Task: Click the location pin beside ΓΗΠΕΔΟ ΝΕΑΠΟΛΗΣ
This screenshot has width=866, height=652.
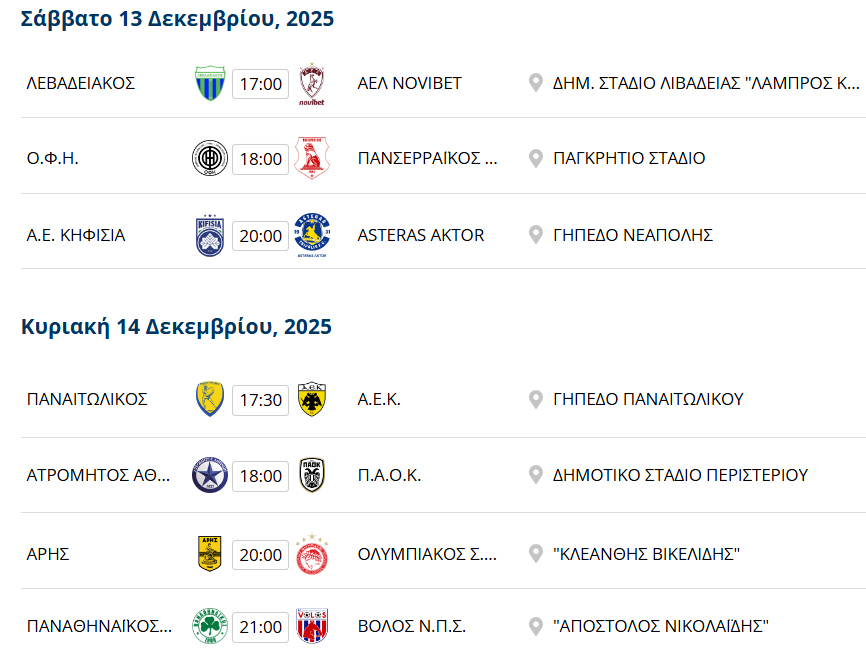Action: pyautogui.click(x=536, y=235)
